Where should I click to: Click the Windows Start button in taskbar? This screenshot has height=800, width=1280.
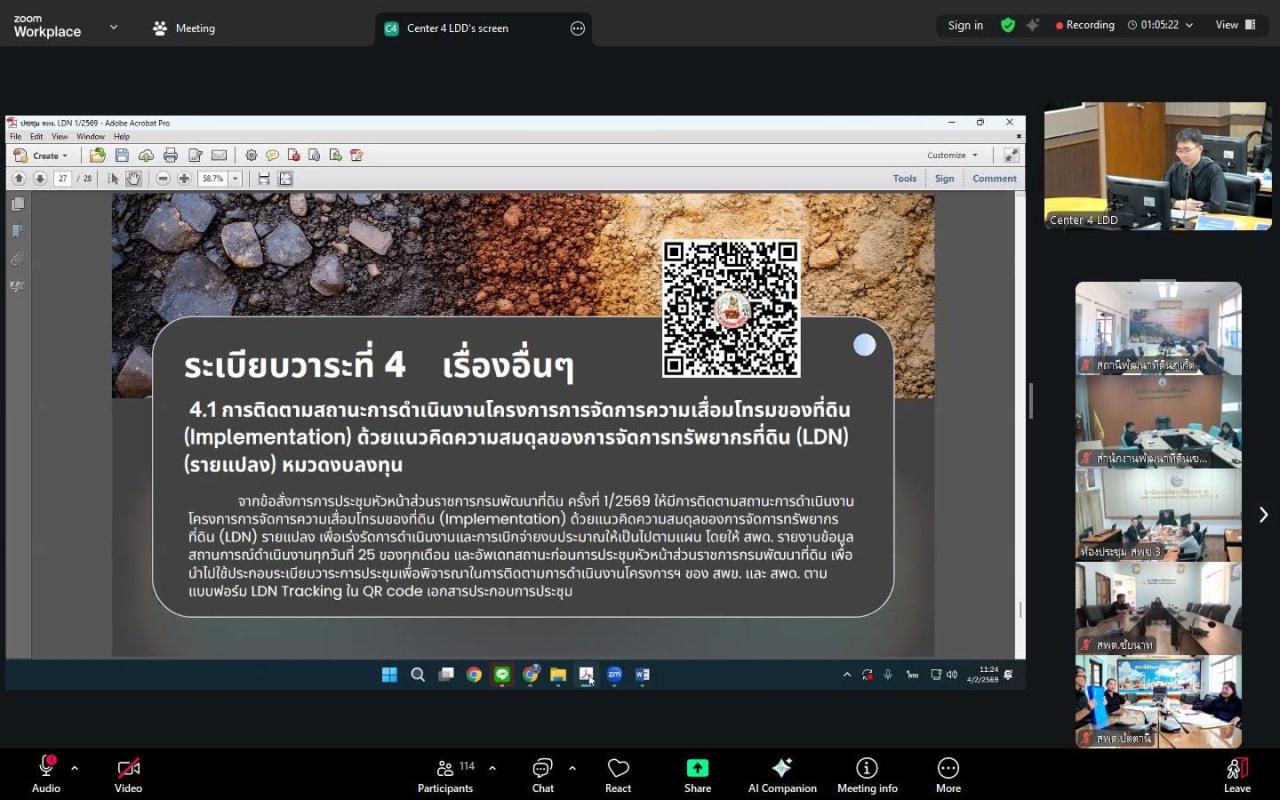tap(389, 675)
